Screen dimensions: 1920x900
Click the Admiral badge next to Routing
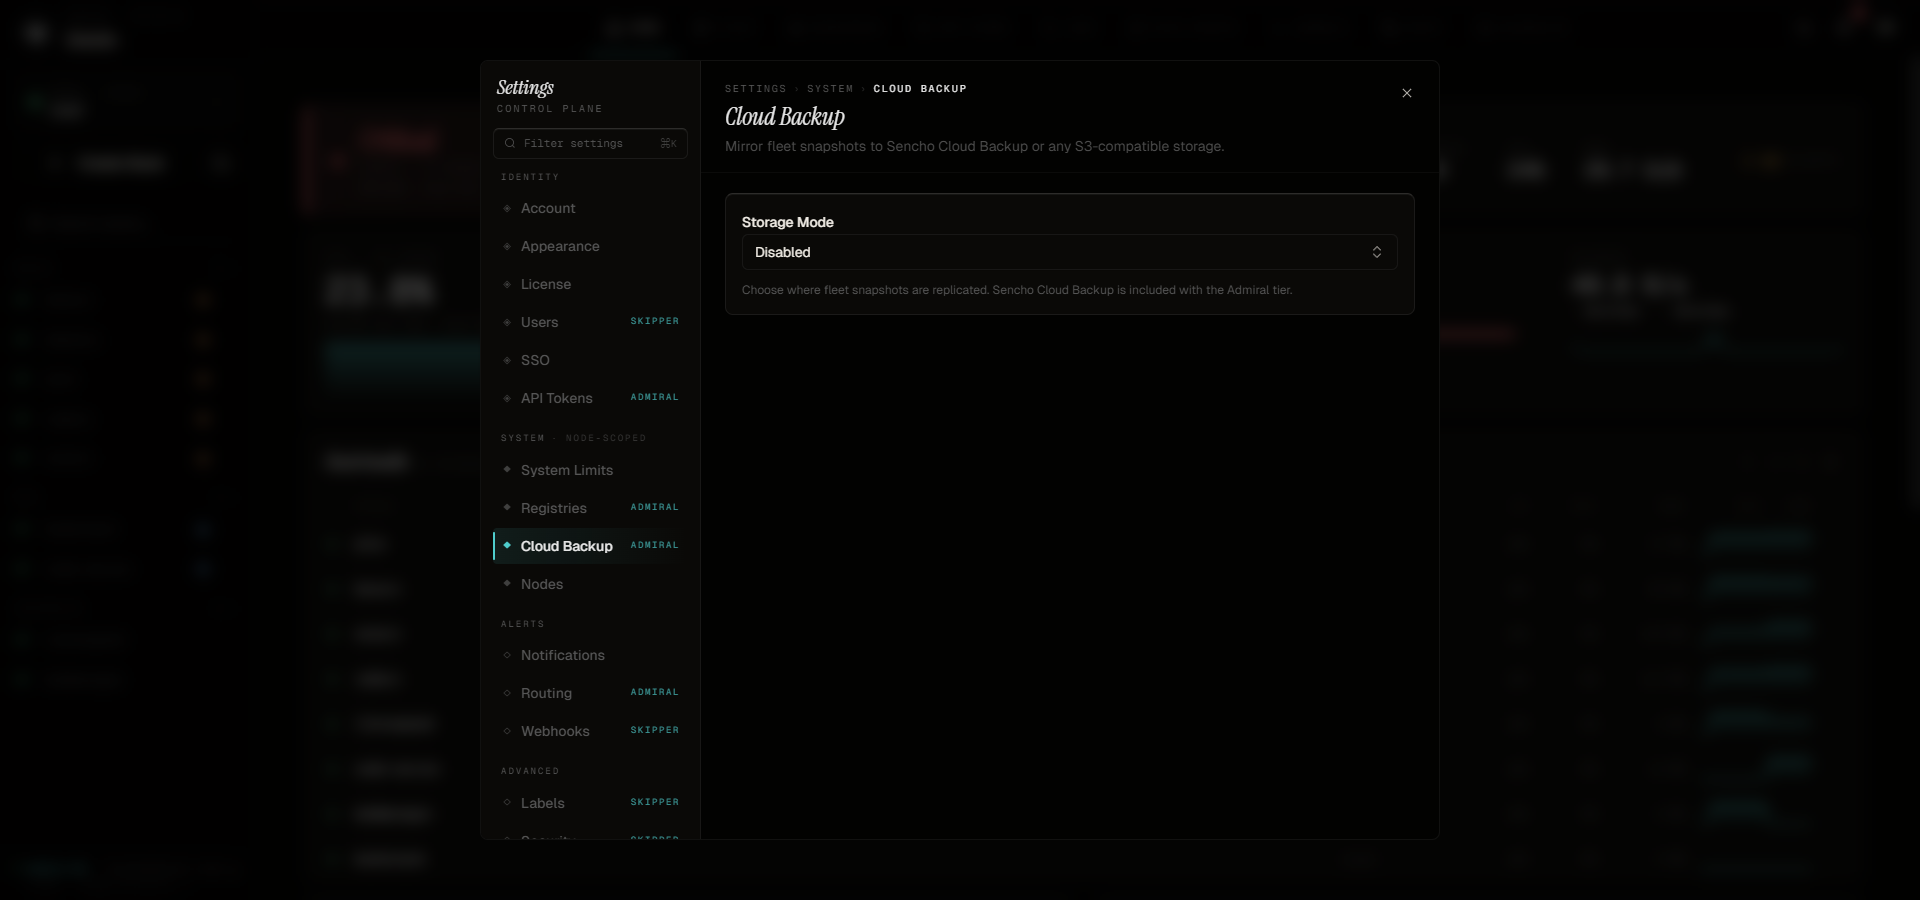click(x=655, y=692)
